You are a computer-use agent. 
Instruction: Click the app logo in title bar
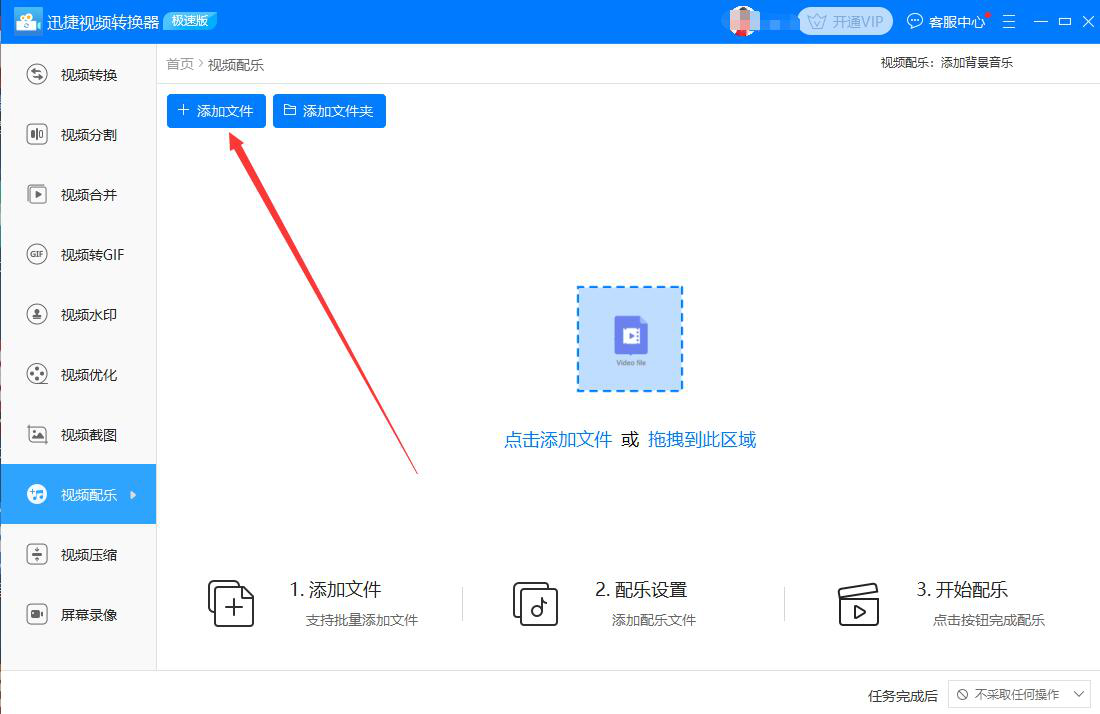pos(28,21)
